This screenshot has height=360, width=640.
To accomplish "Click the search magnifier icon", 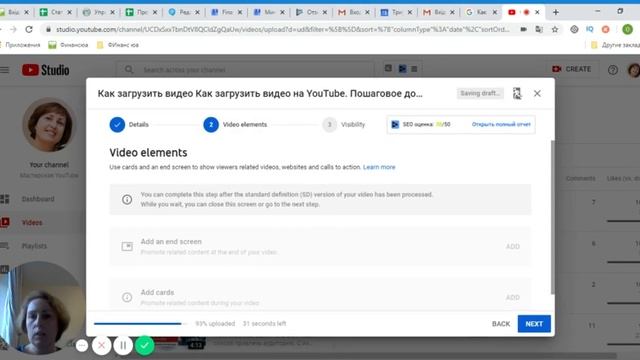I will pyautogui.click(x=129, y=70).
